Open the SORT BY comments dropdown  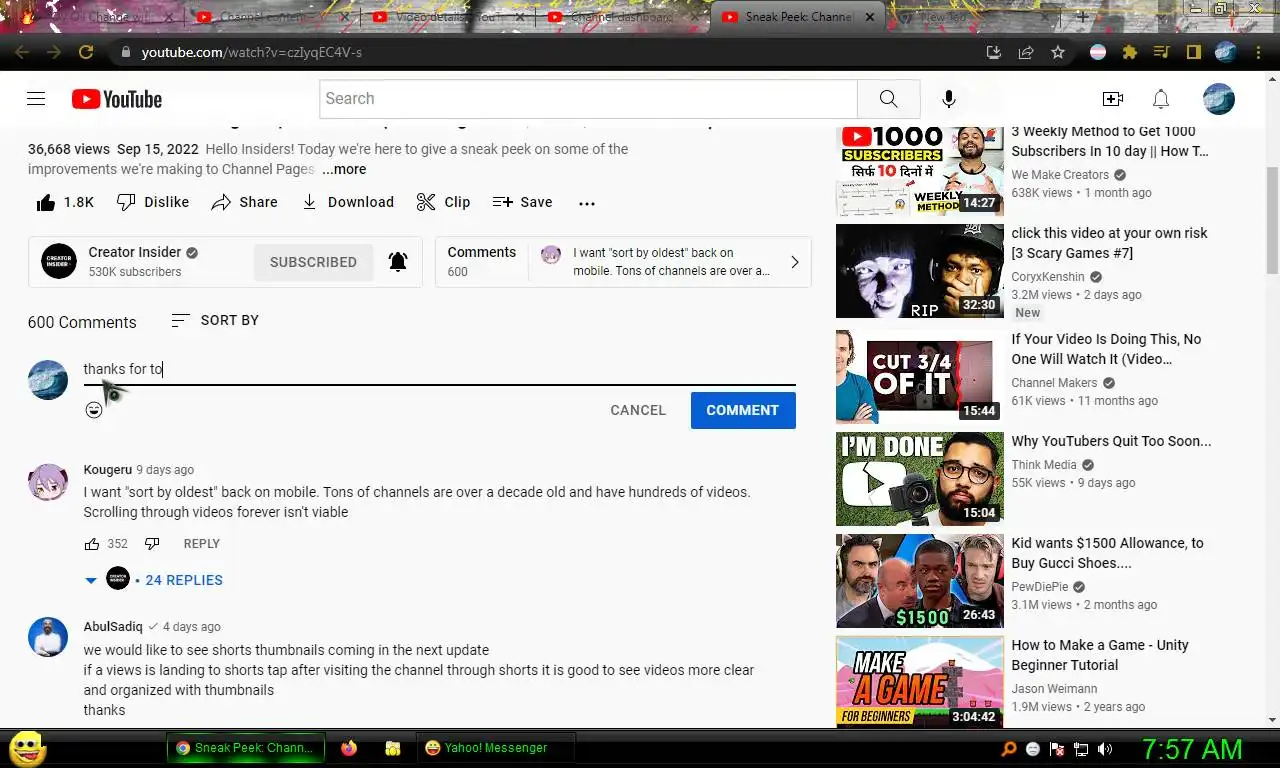215,320
